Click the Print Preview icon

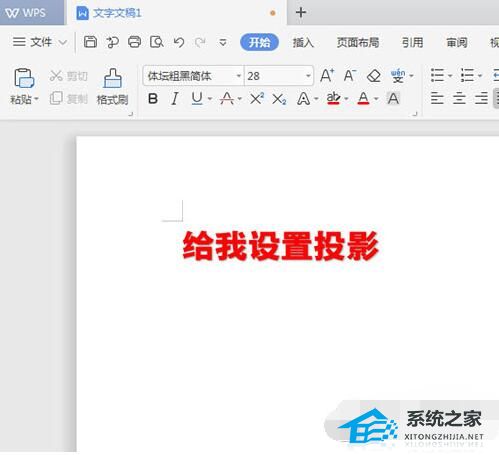click(157, 42)
